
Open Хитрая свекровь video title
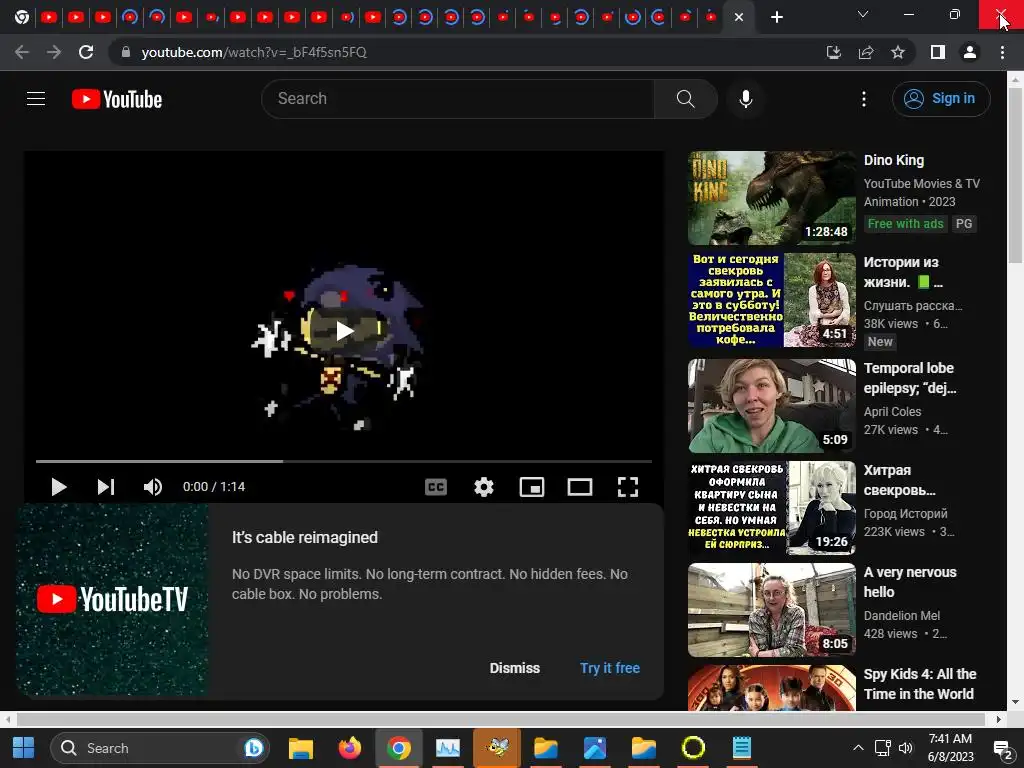pyautogui.click(x=899, y=479)
